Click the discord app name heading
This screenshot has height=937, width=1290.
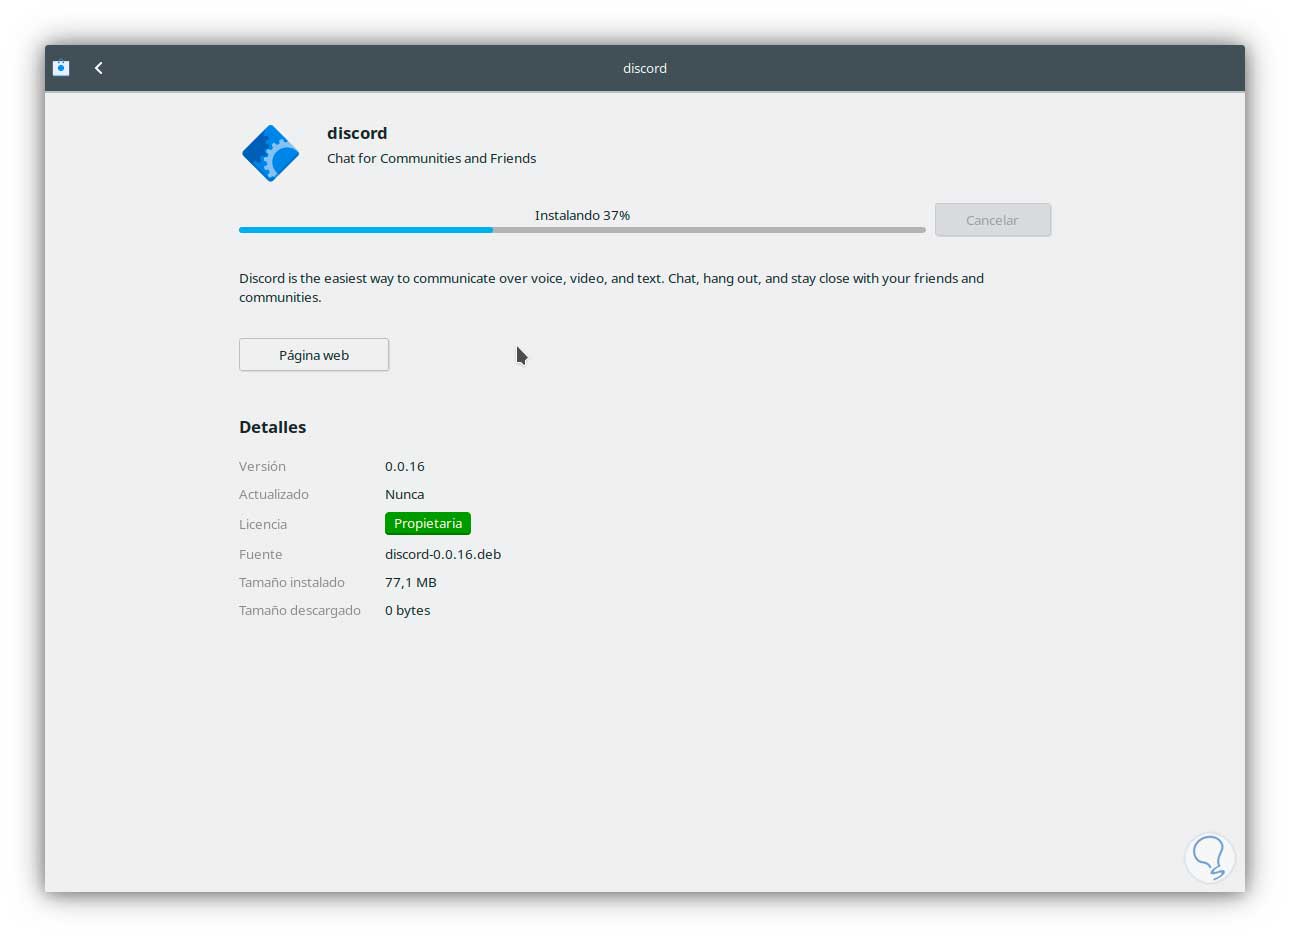pyautogui.click(x=357, y=133)
